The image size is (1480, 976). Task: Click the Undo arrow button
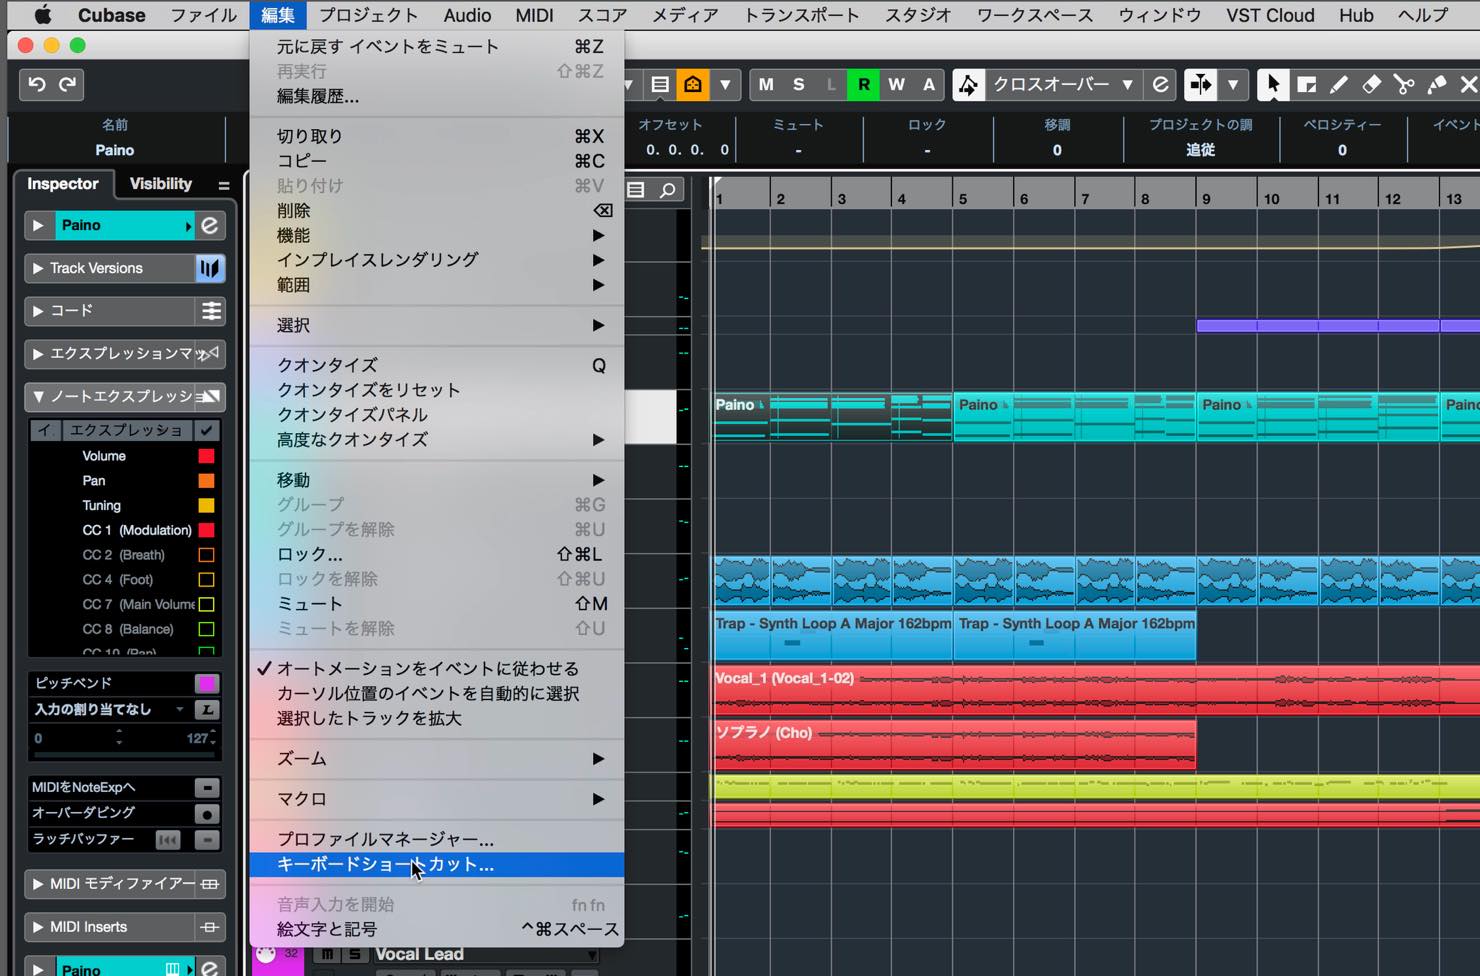point(36,85)
